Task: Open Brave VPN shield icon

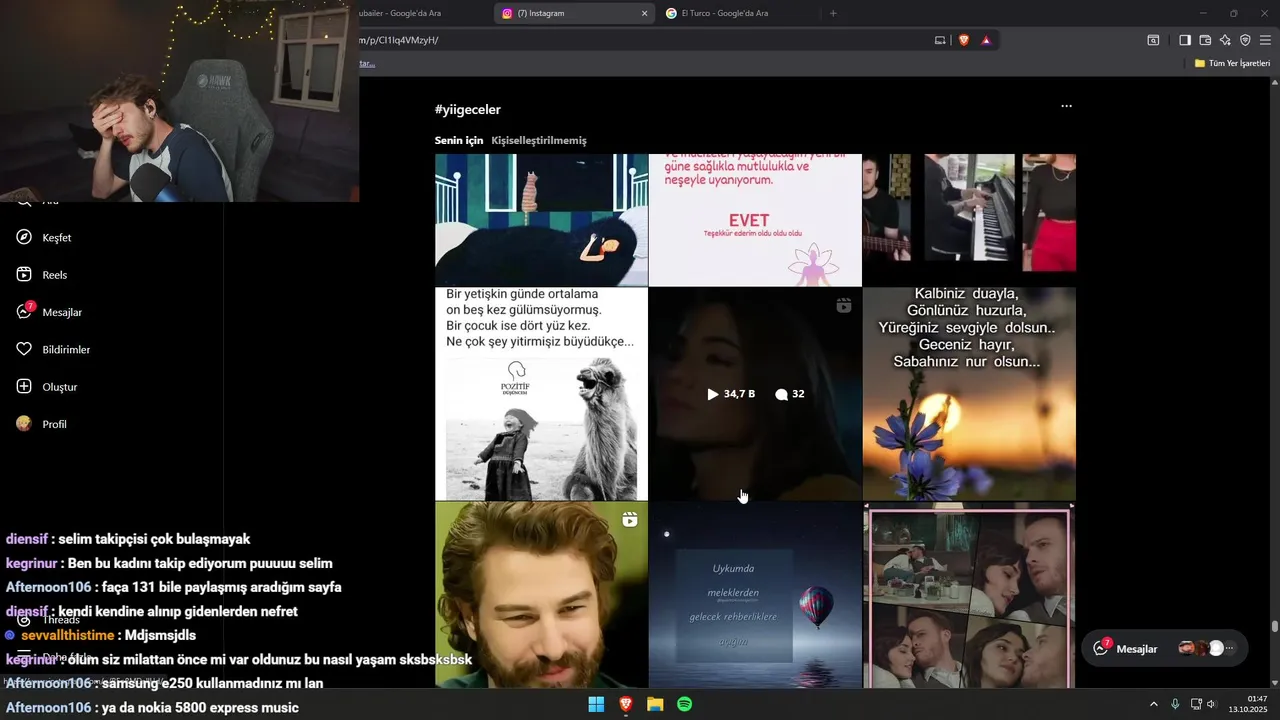Action: tap(1245, 40)
